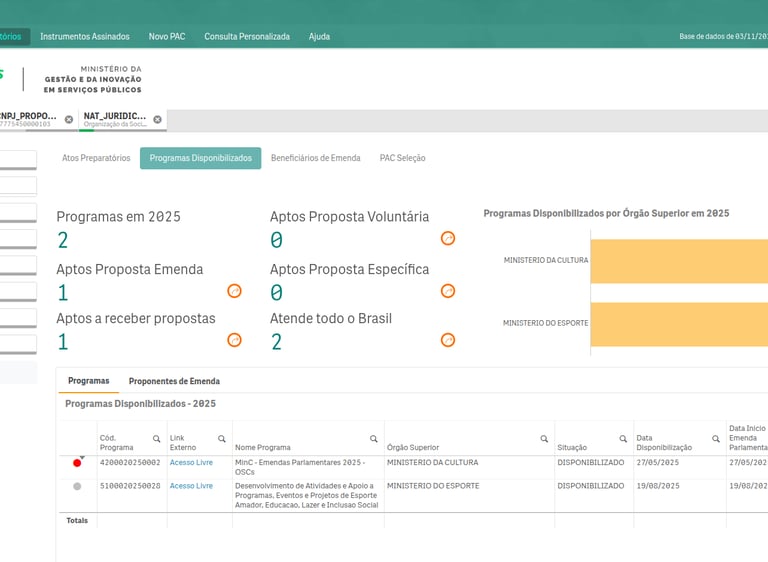
Task: Select Programas Disponibilizados tab
Action: pyautogui.click(x=200, y=158)
